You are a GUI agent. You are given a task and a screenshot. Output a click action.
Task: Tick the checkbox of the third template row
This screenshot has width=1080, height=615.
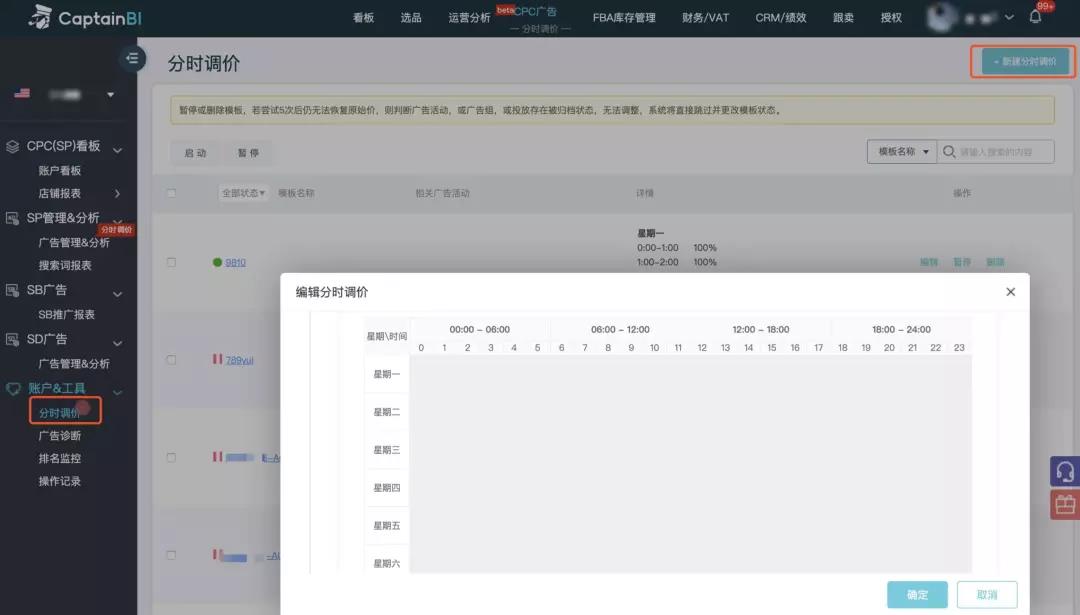pyautogui.click(x=172, y=457)
